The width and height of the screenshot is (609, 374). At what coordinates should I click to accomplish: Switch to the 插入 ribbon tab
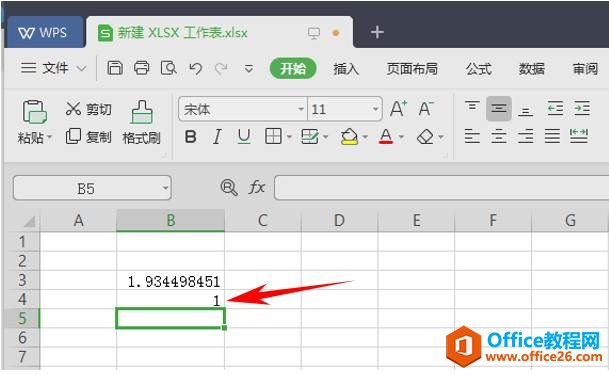[x=346, y=69]
